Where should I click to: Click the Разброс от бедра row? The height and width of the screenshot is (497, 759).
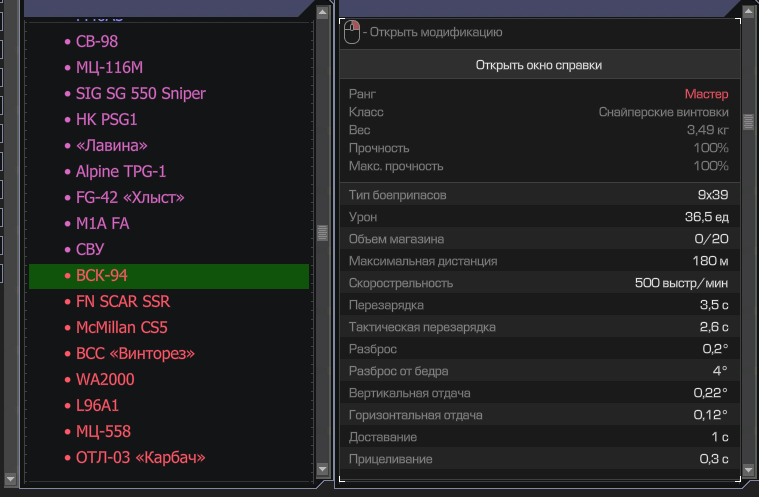539,371
